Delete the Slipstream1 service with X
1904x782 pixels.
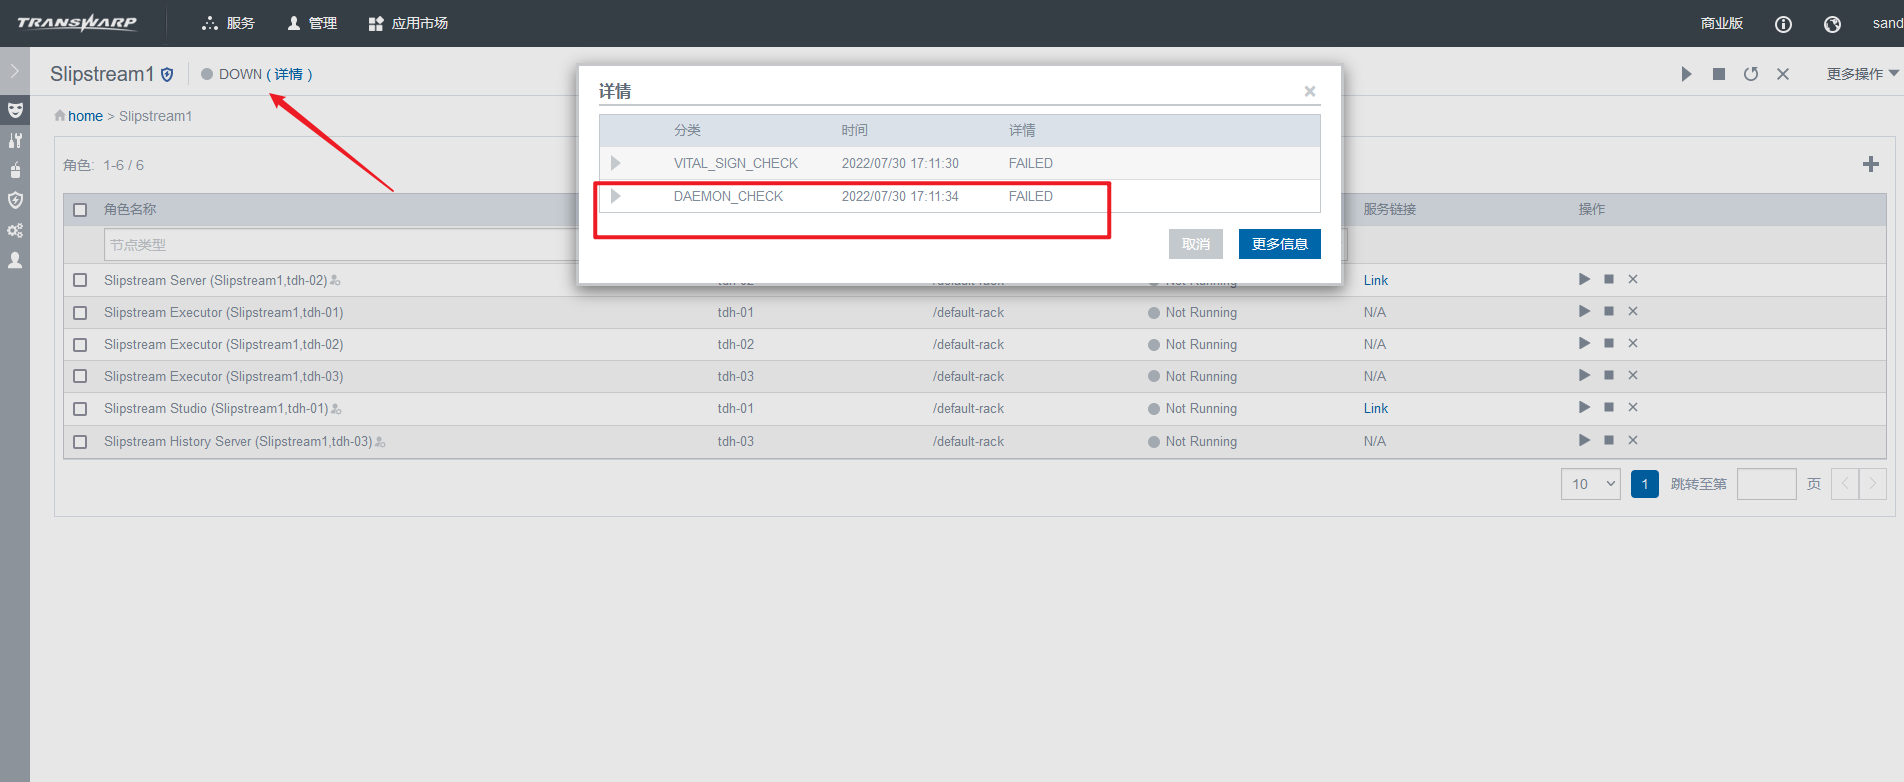pos(1783,74)
